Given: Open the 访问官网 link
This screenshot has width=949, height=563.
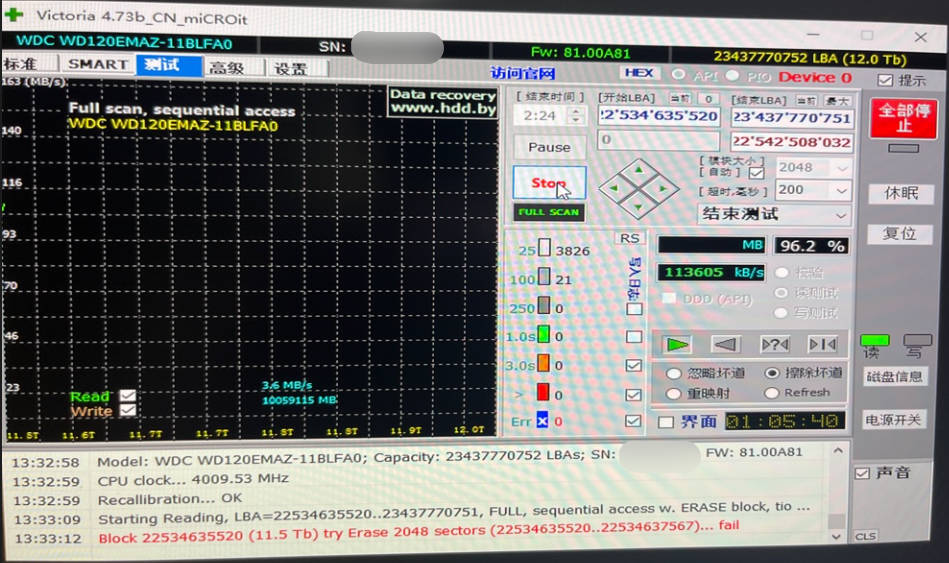Looking at the screenshot, I should coord(522,74).
